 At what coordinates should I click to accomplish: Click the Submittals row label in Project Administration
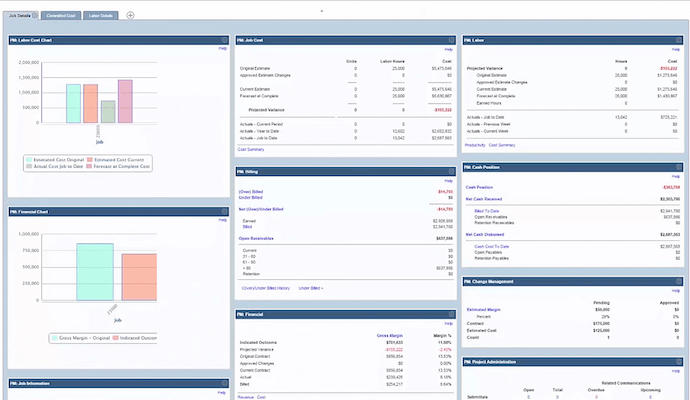coord(477,397)
